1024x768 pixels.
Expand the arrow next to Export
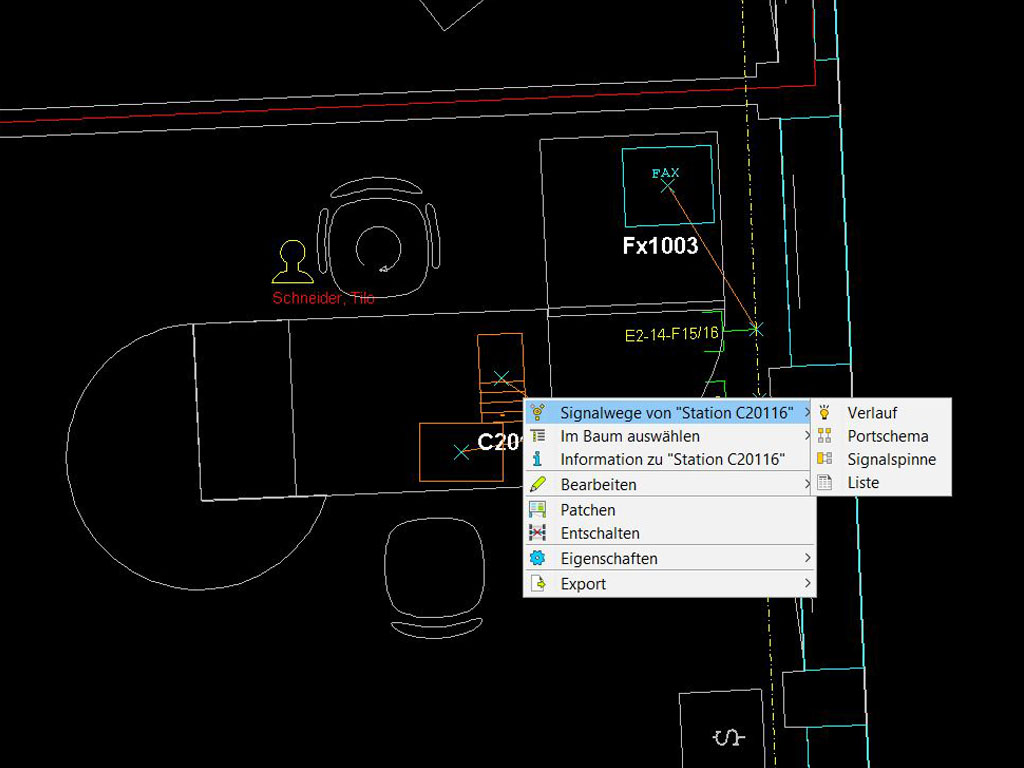pos(808,583)
